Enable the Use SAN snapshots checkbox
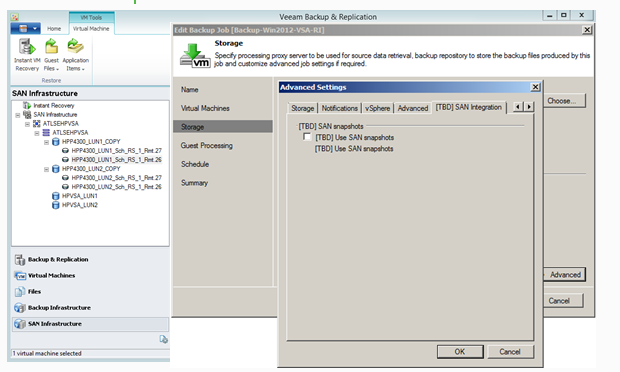The image size is (620, 372). [x=307, y=137]
